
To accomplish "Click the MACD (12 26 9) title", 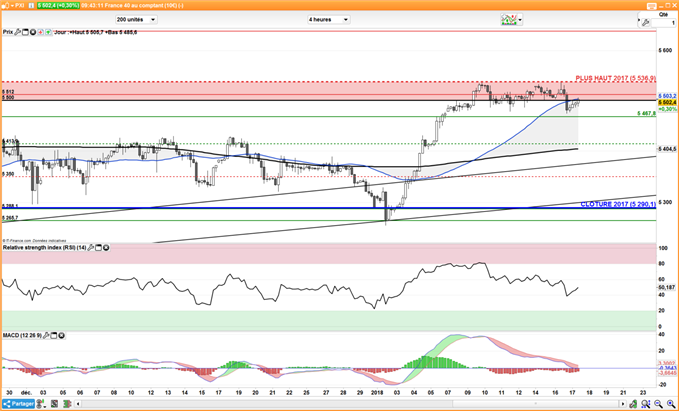I will click(23, 336).
